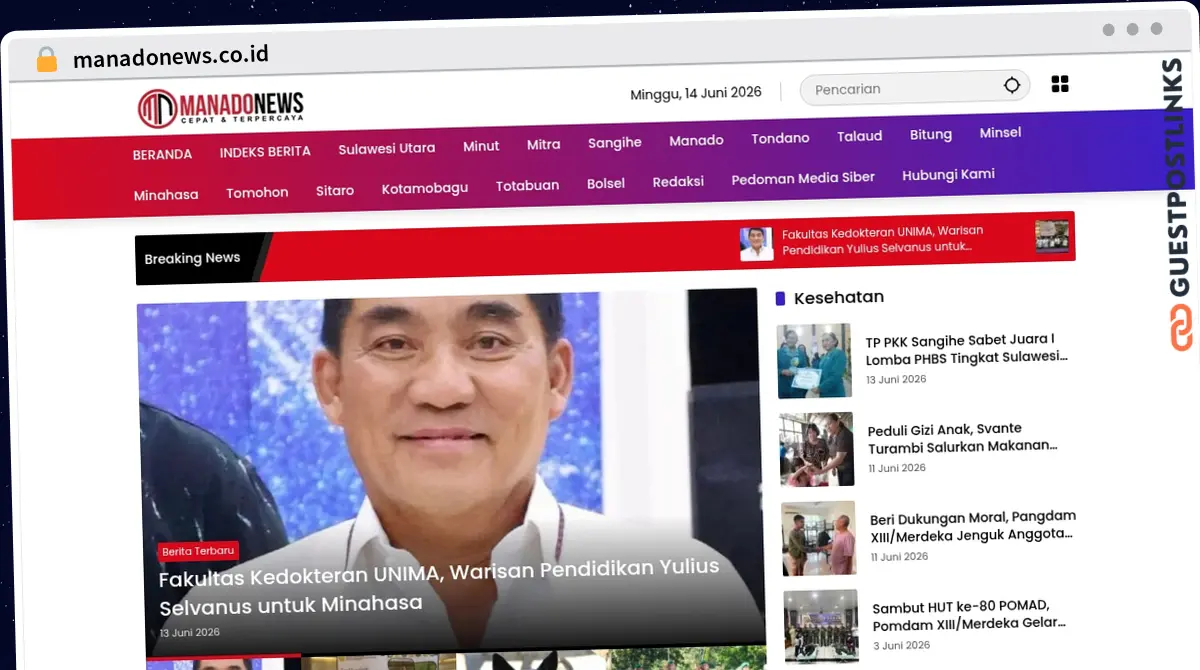
Task: Click the TP PKK Sangihe article thumbnail
Action: 814,360
